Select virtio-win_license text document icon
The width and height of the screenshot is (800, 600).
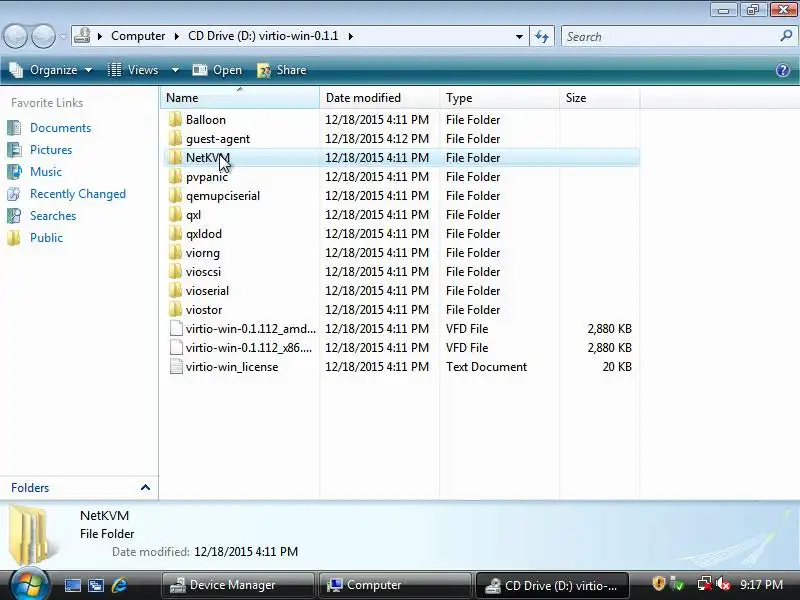176,367
